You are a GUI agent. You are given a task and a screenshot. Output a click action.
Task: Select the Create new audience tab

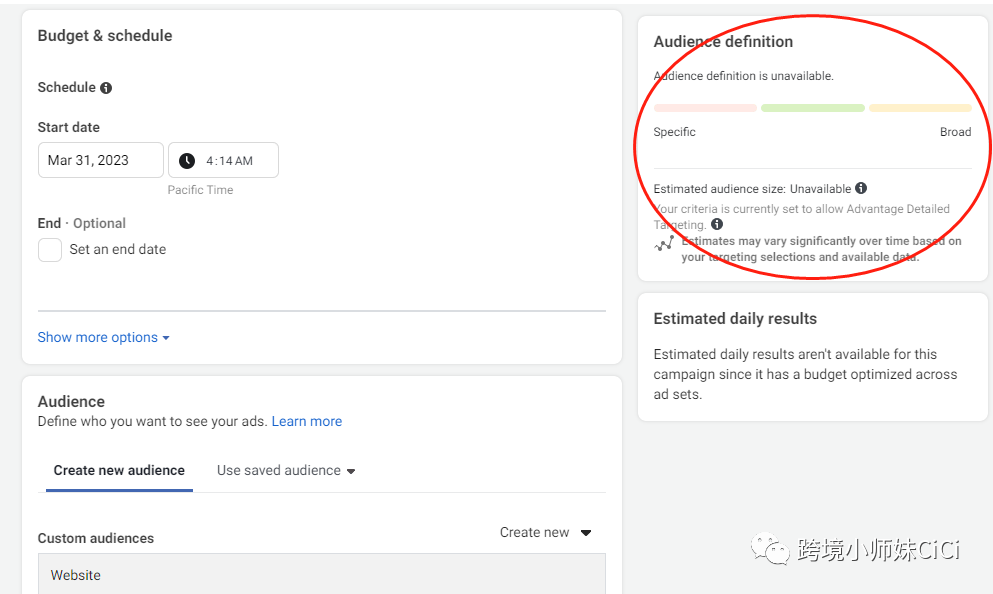(119, 471)
